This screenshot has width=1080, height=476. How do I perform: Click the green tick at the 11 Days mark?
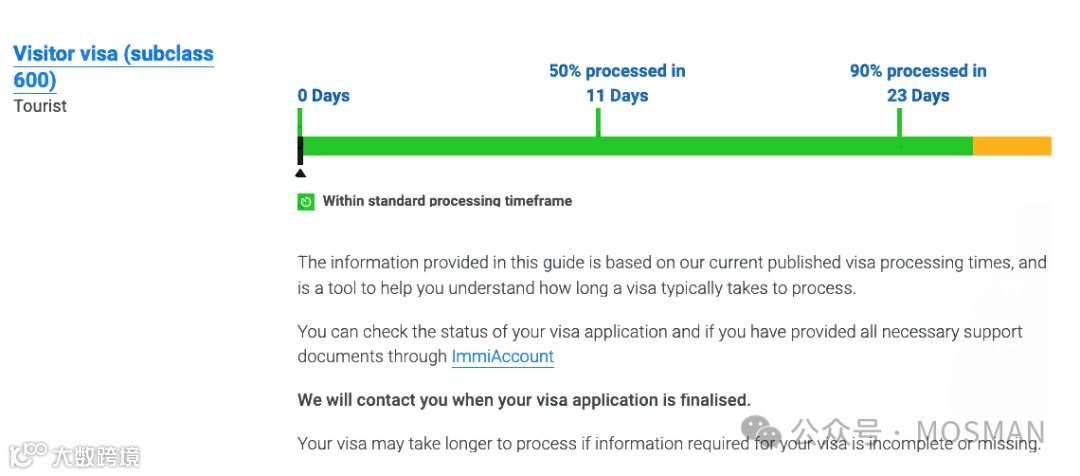(x=598, y=122)
